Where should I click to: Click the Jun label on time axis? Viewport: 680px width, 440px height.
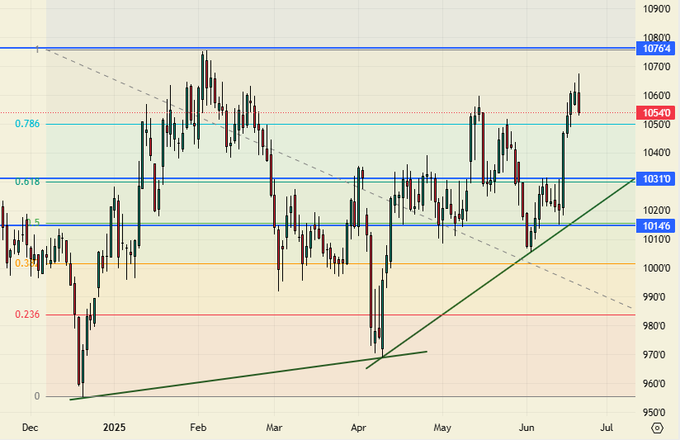click(x=526, y=426)
